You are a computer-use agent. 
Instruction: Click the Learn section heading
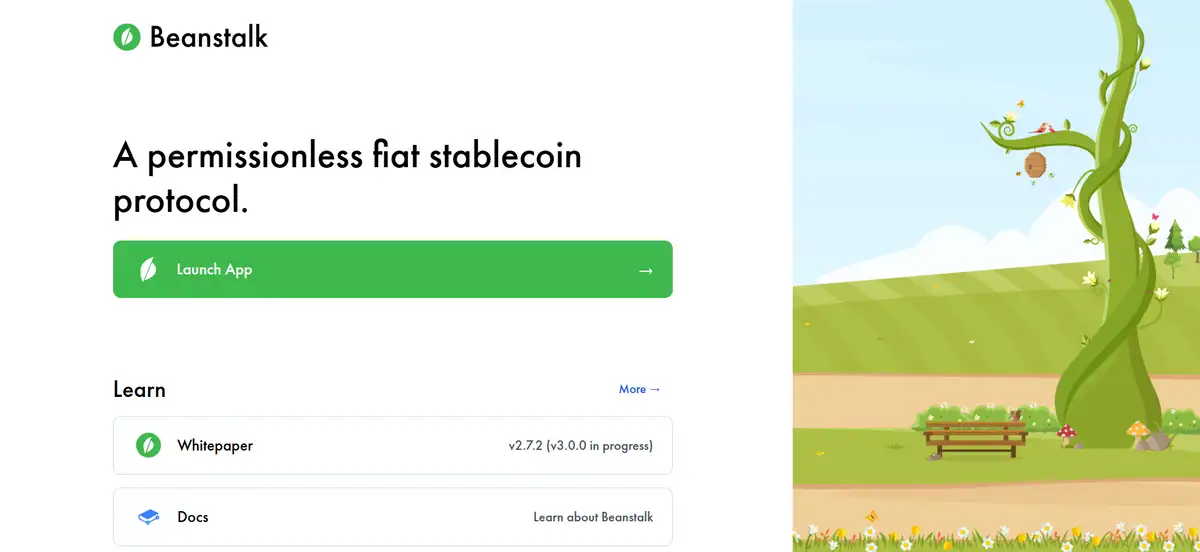pos(139,389)
